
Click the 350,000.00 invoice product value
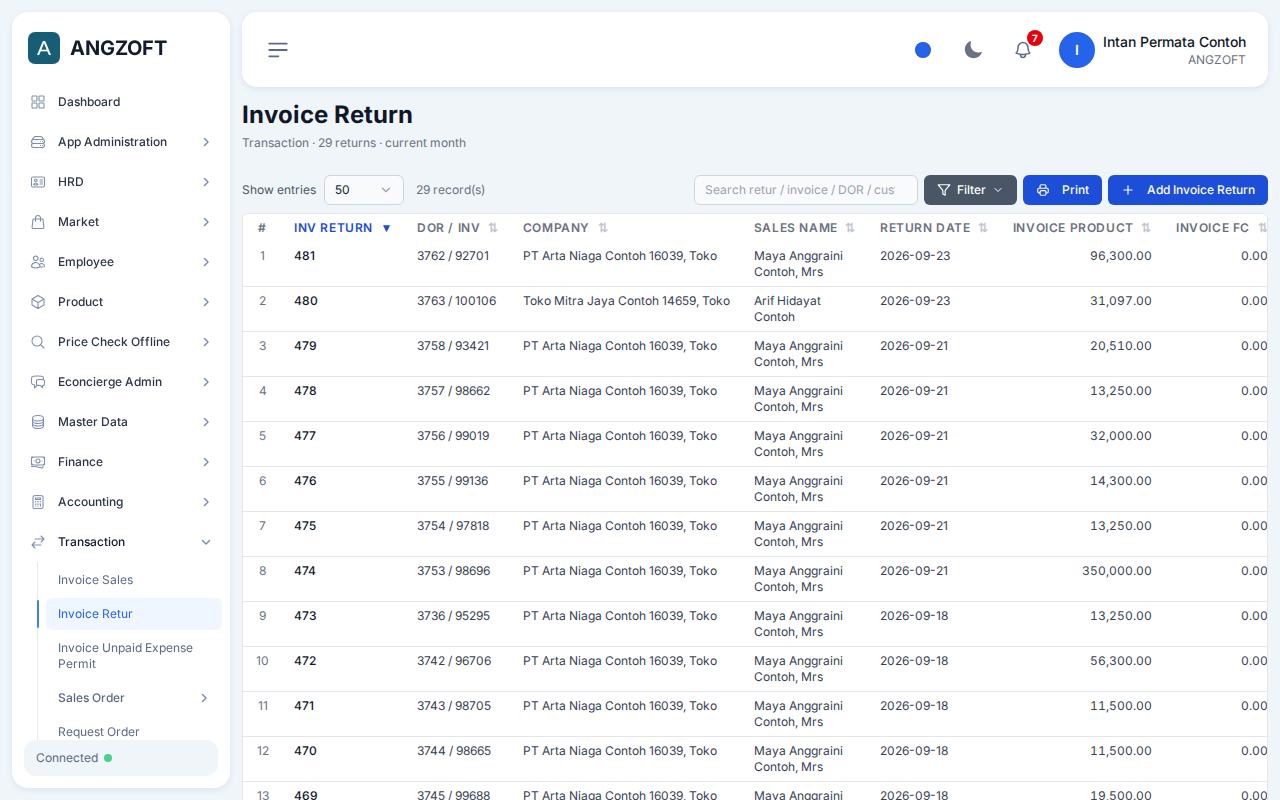pos(1117,571)
